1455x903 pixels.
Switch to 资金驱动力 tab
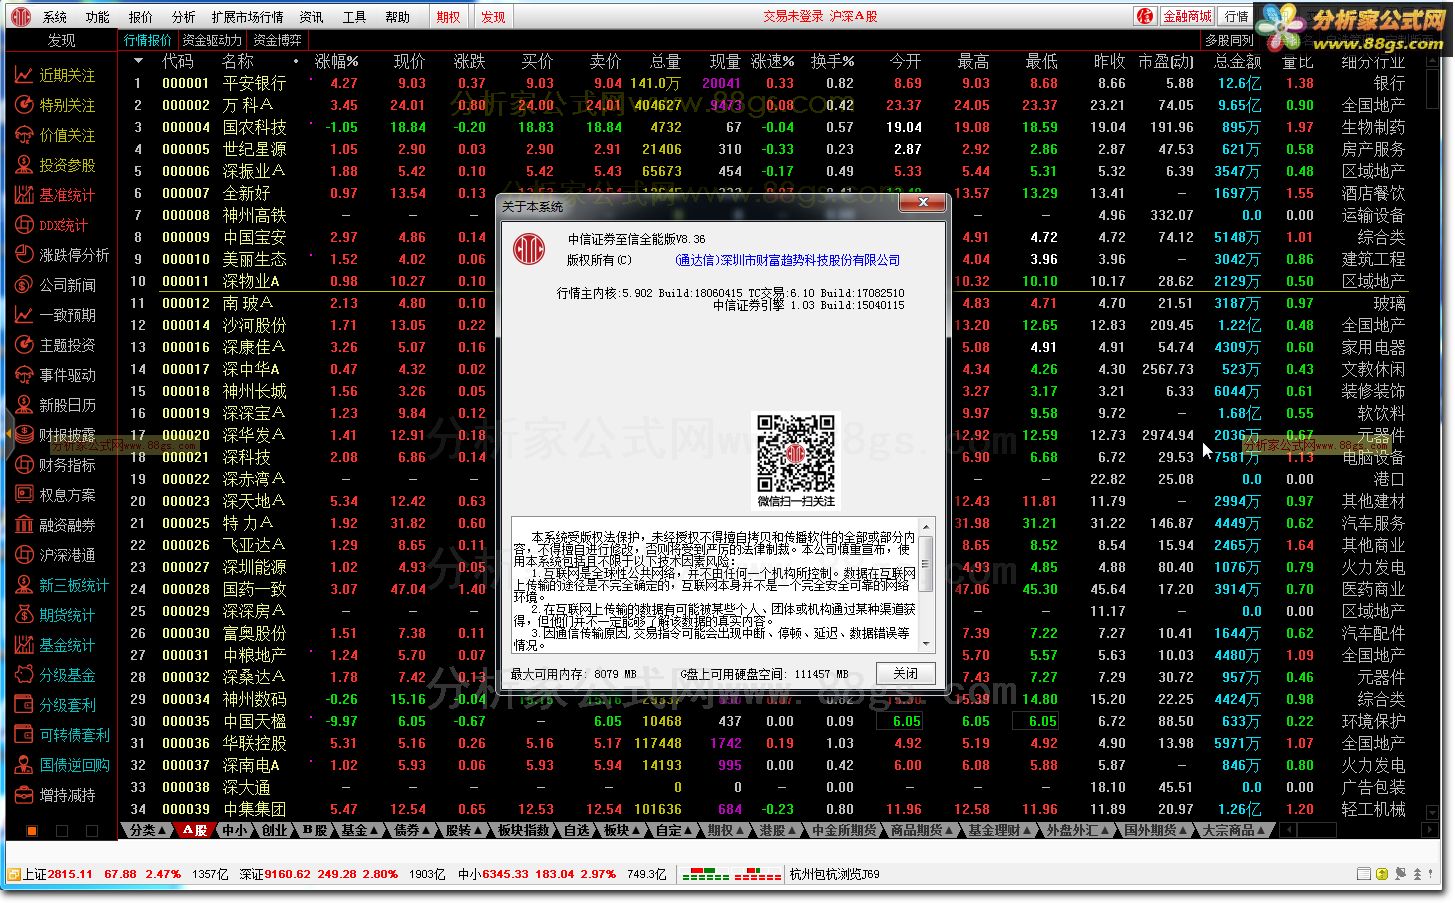point(212,40)
